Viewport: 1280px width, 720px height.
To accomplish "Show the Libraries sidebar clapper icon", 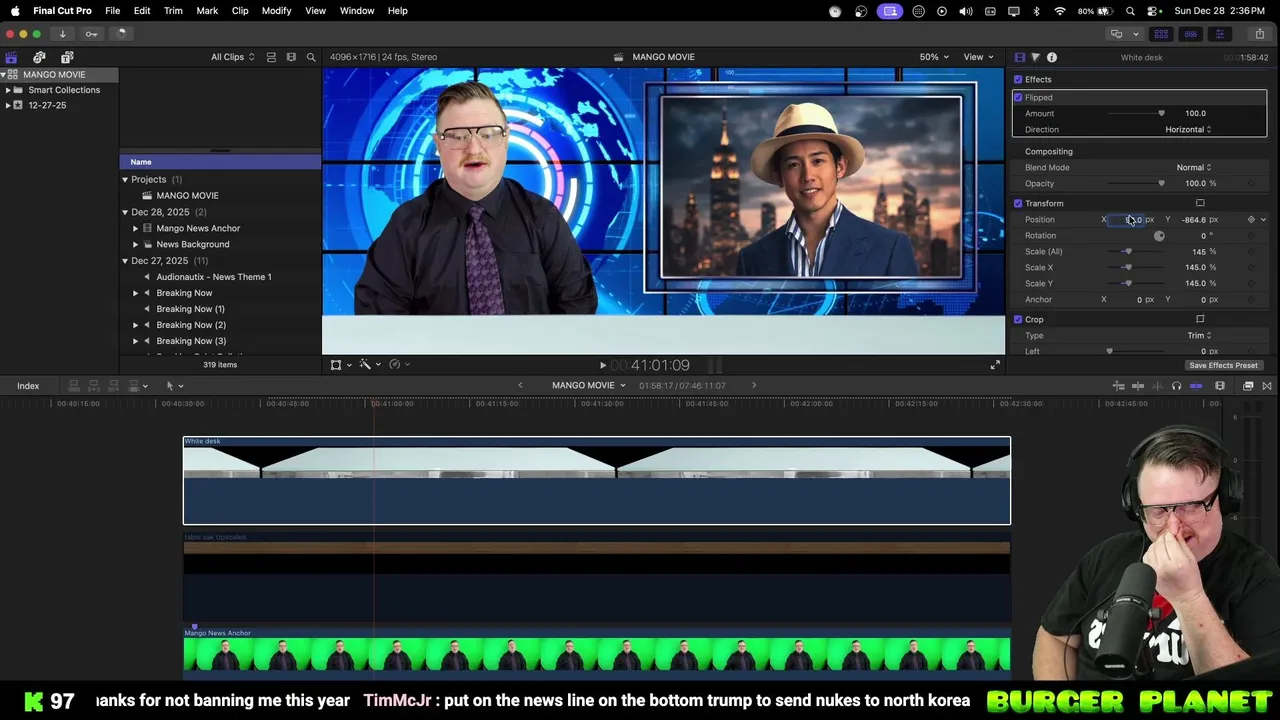I will 11,57.
